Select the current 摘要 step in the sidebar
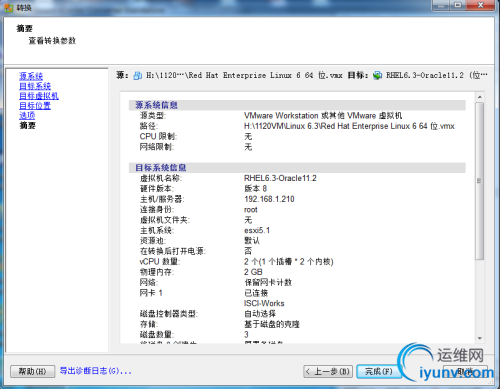 [x=27, y=125]
